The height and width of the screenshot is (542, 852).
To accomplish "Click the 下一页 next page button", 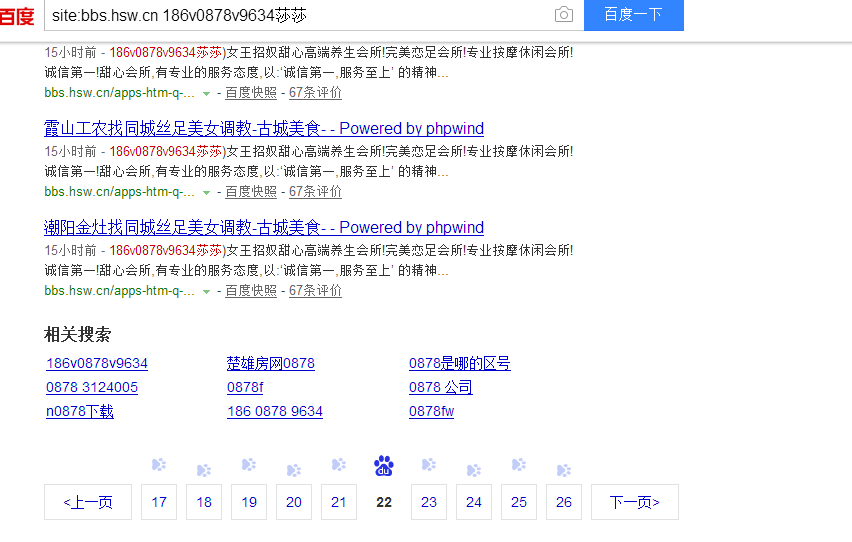I will pyautogui.click(x=634, y=502).
